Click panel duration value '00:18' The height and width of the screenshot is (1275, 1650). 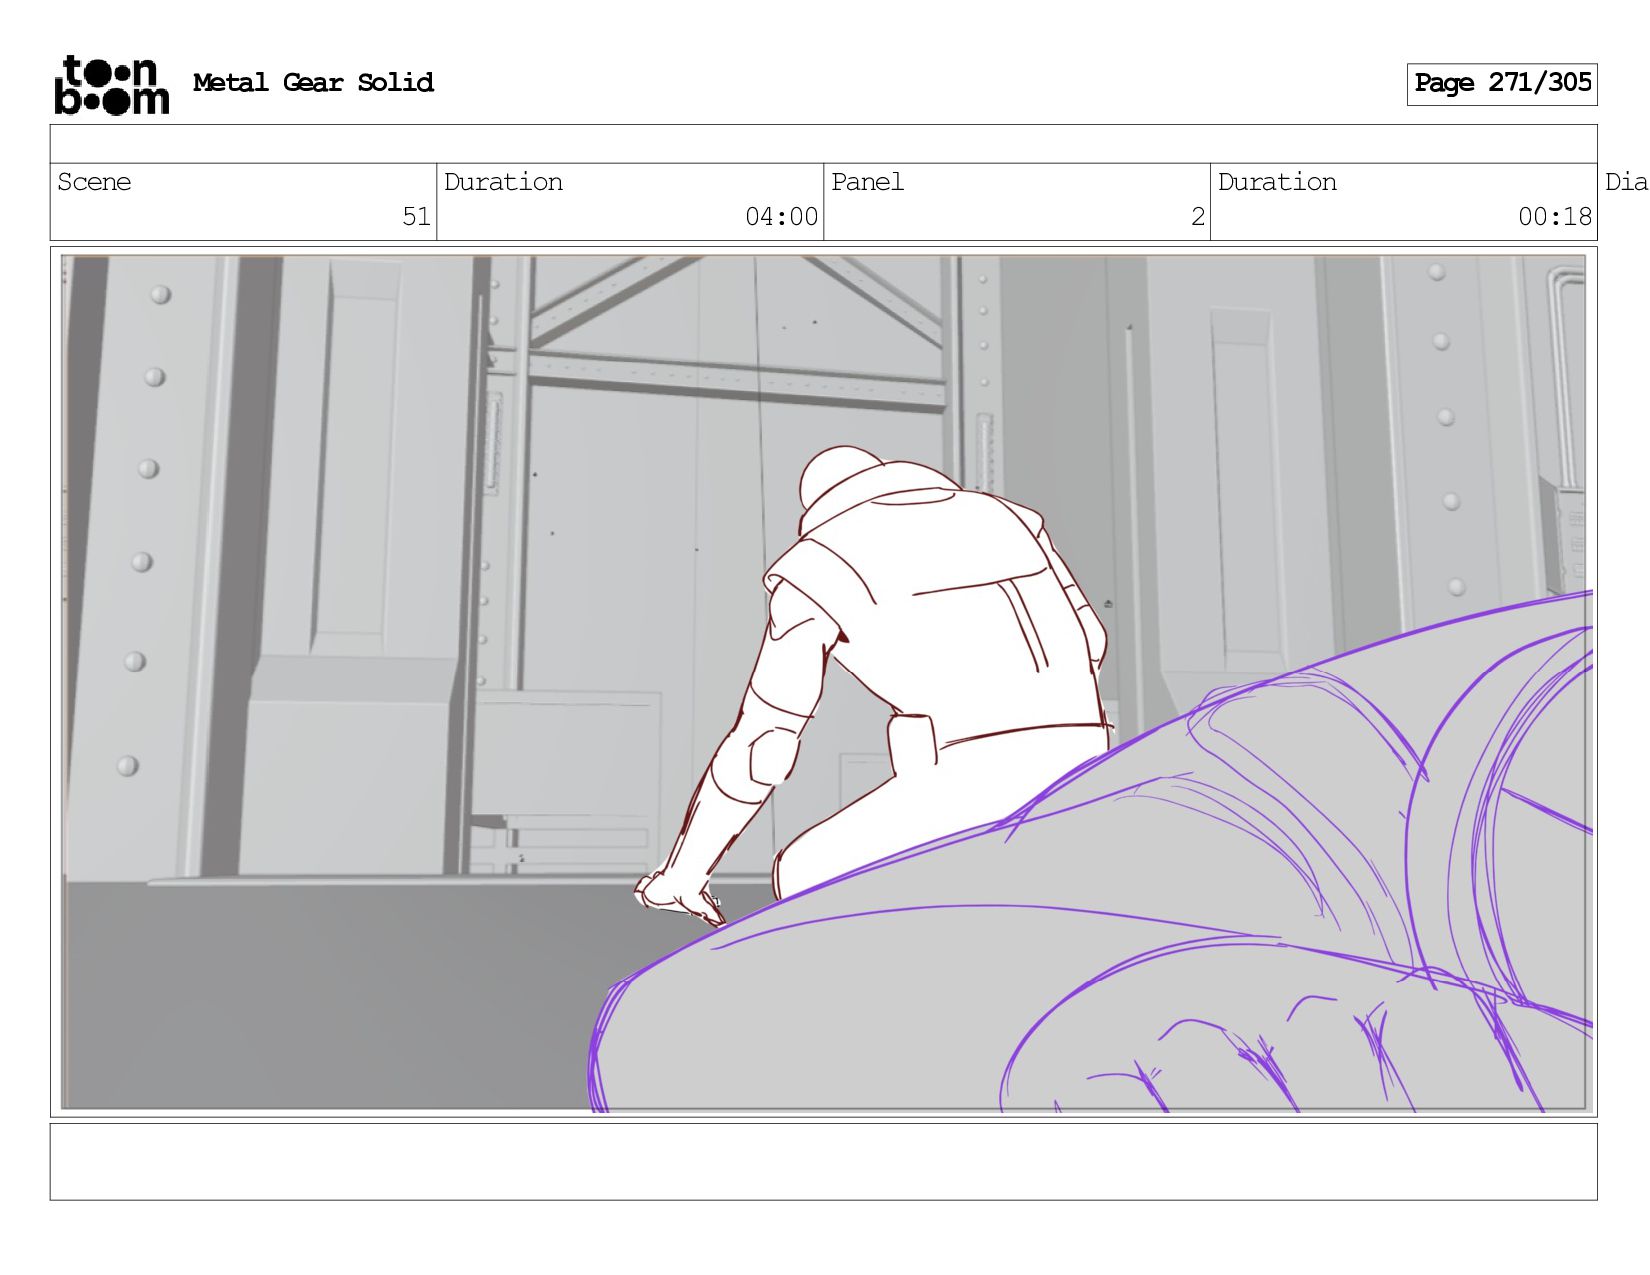click(1555, 217)
